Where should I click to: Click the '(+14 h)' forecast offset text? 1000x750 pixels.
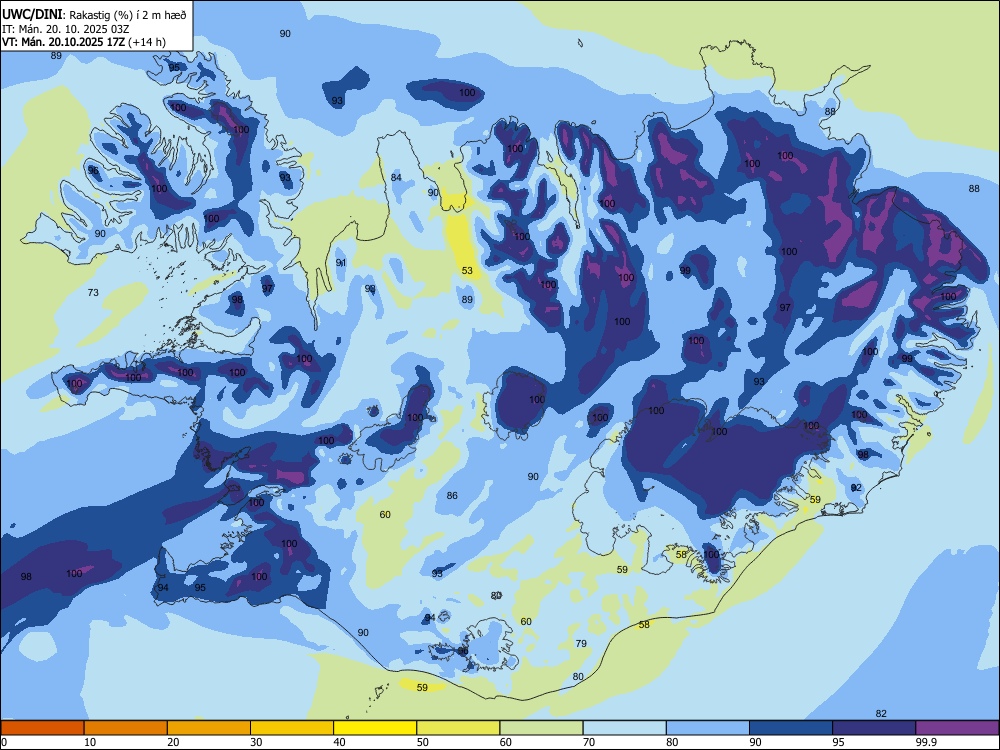tap(147, 42)
